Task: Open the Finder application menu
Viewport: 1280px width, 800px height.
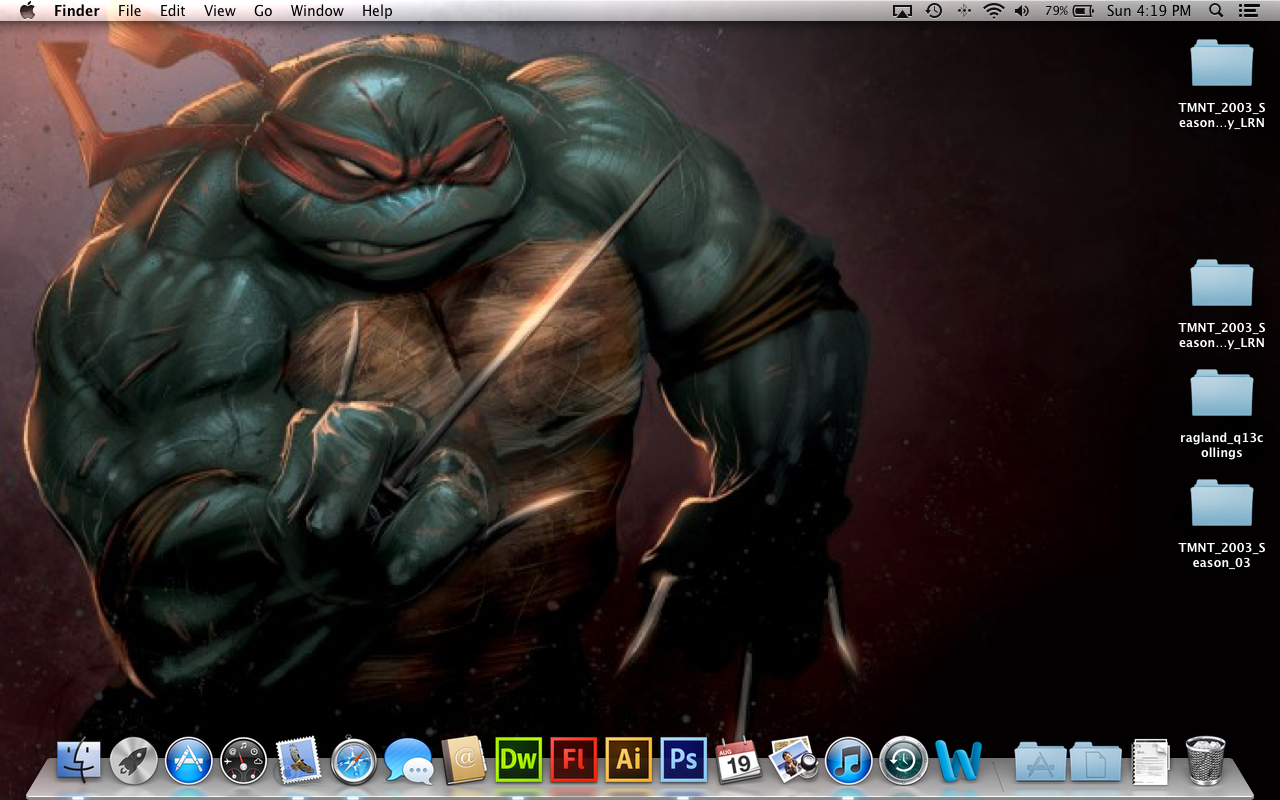Action: 76,11
